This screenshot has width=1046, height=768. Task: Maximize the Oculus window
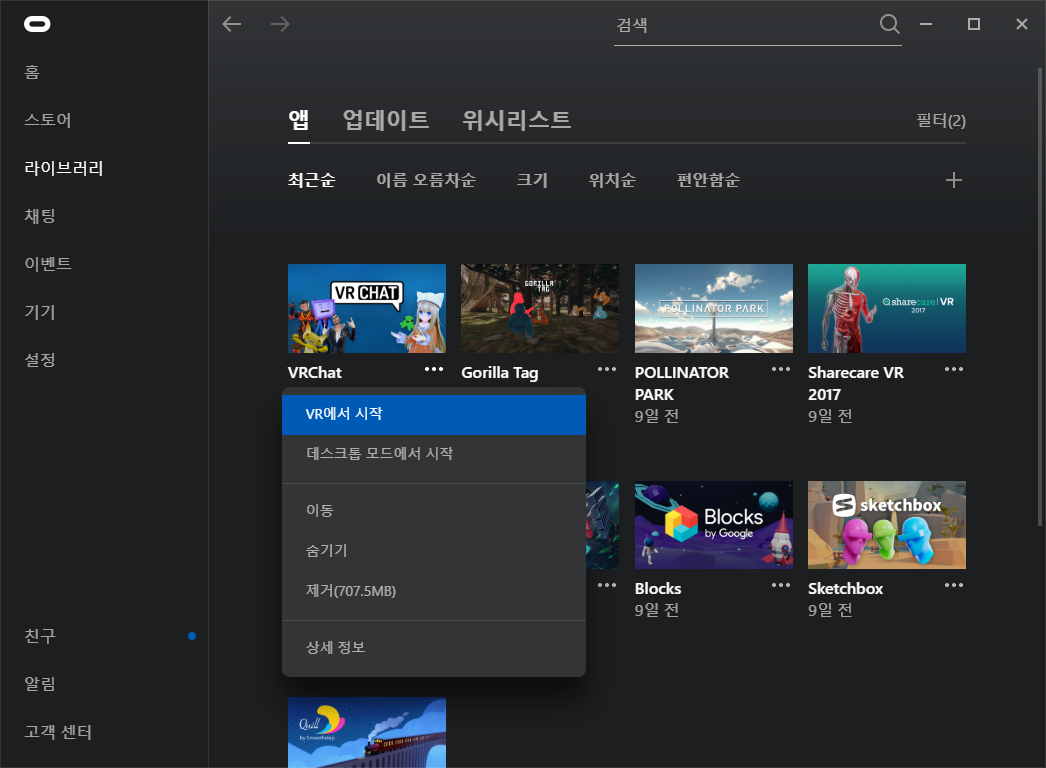(x=974, y=24)
